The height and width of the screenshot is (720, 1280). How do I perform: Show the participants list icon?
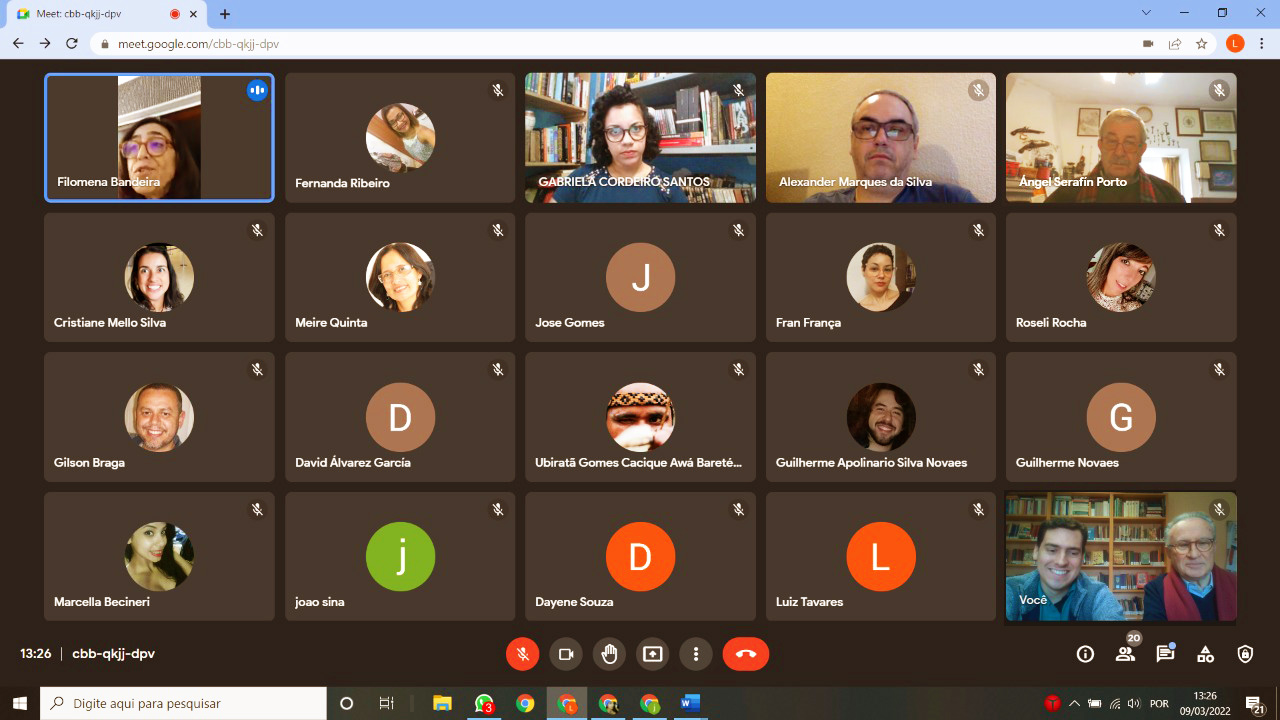1125,654
